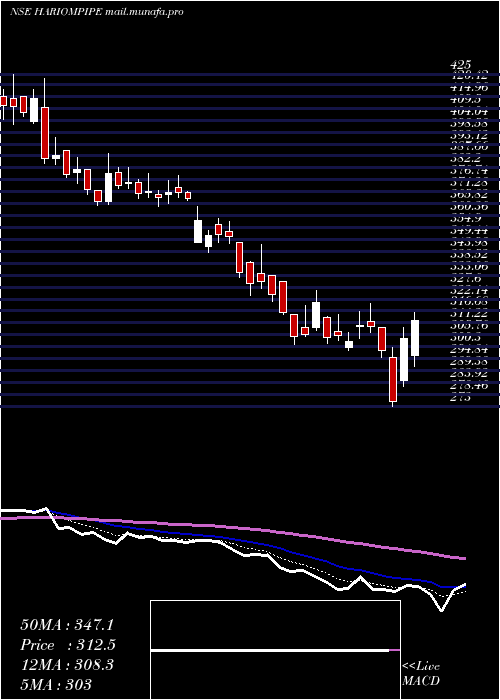
Task: Click the 289.38 price axis label
Action: point(469,362)
